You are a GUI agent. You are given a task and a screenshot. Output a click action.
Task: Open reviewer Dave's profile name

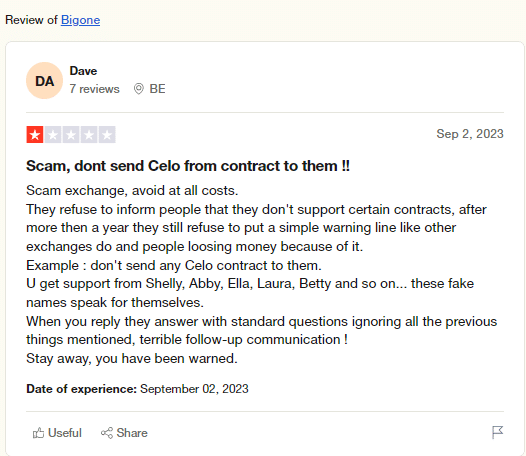(83, 71)
